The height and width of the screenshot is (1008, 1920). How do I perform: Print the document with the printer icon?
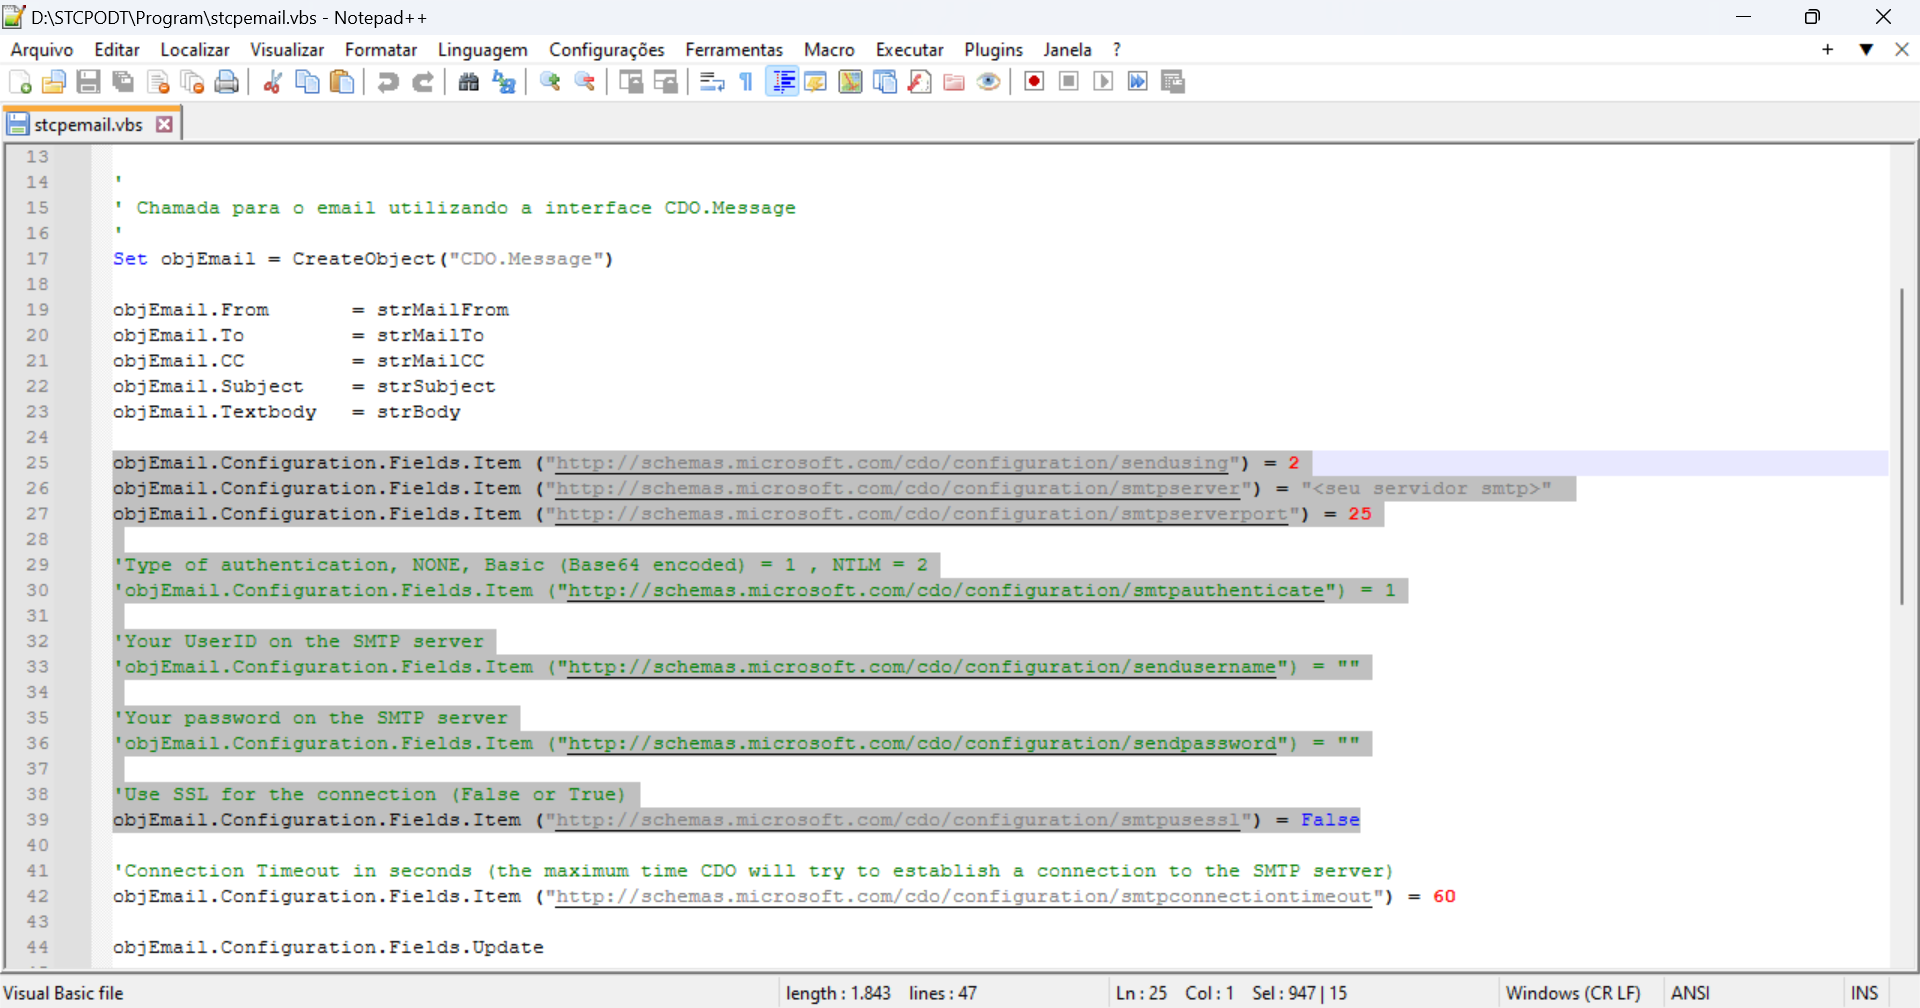pos(227,82)
